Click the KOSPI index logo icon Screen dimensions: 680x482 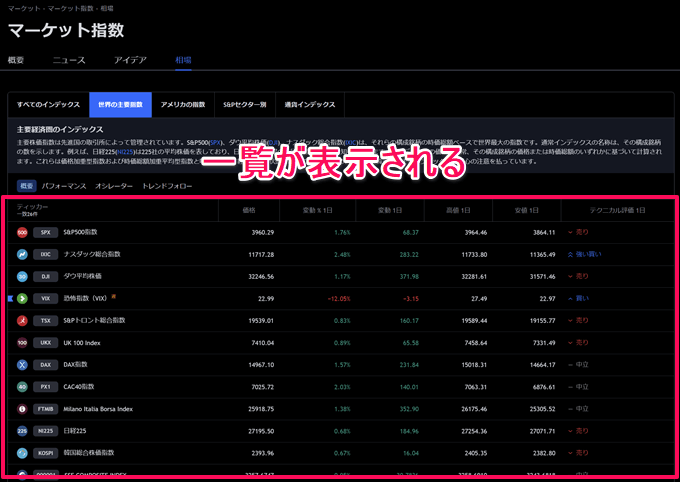click(x=22, y=453)
